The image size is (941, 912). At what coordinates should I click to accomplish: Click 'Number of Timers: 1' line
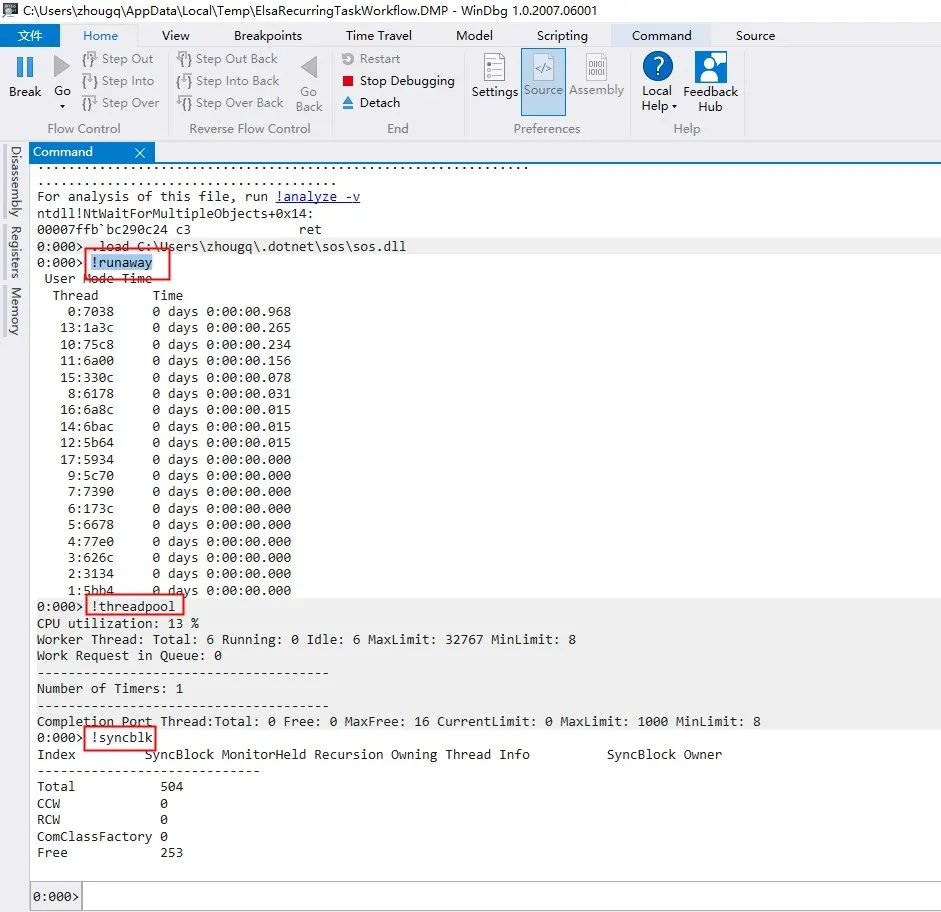pyautogui.click(x=110, y=689)
